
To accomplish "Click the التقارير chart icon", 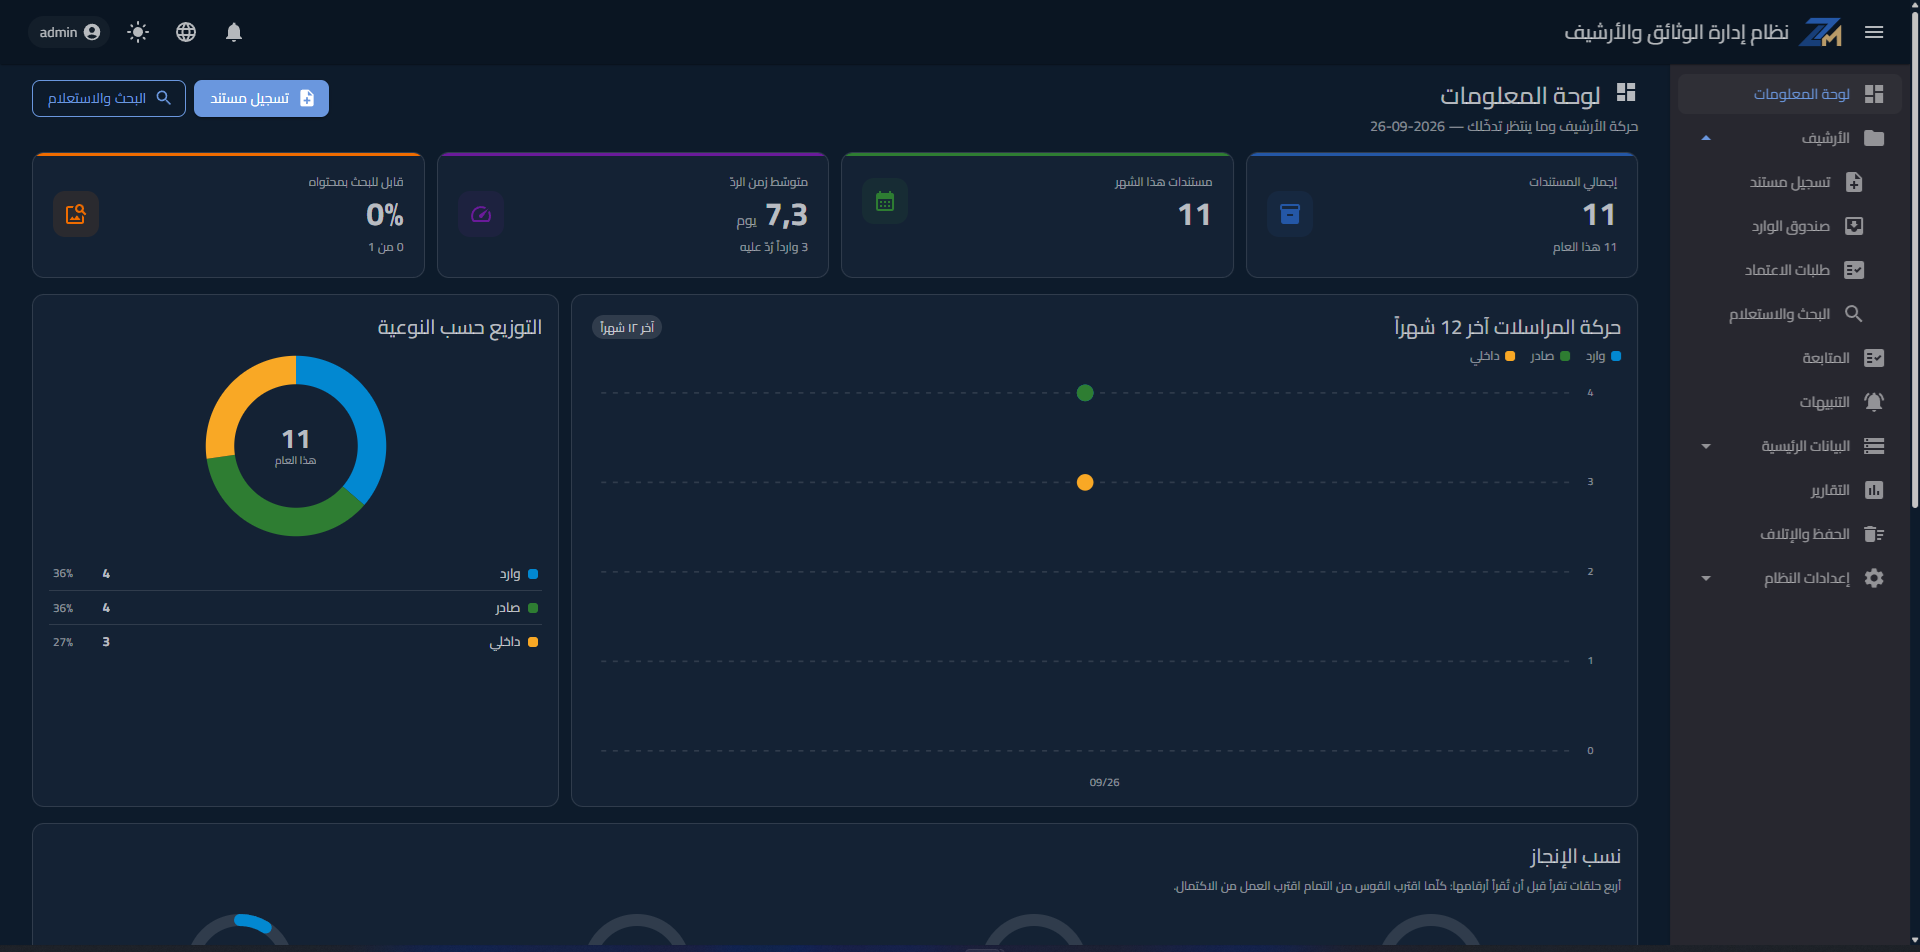I will tap(1874, 490).
